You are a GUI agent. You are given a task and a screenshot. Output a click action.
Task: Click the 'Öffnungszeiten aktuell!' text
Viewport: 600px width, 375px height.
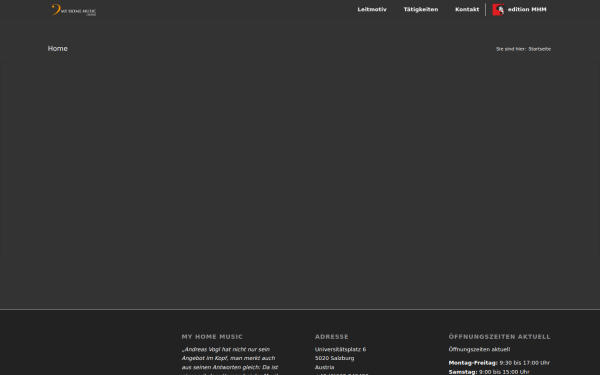coord(479,349)
